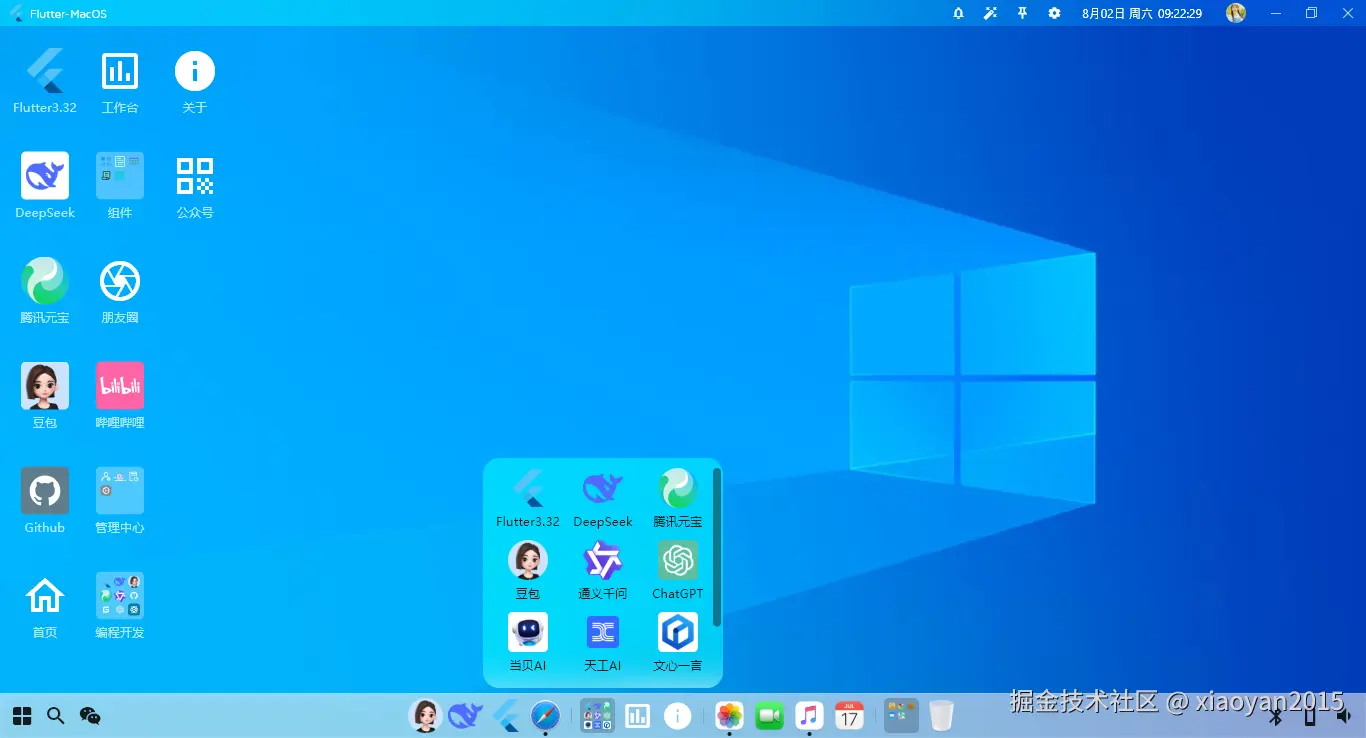
Task: Open the user avatar in title bar
Action: pos(1236,13)
